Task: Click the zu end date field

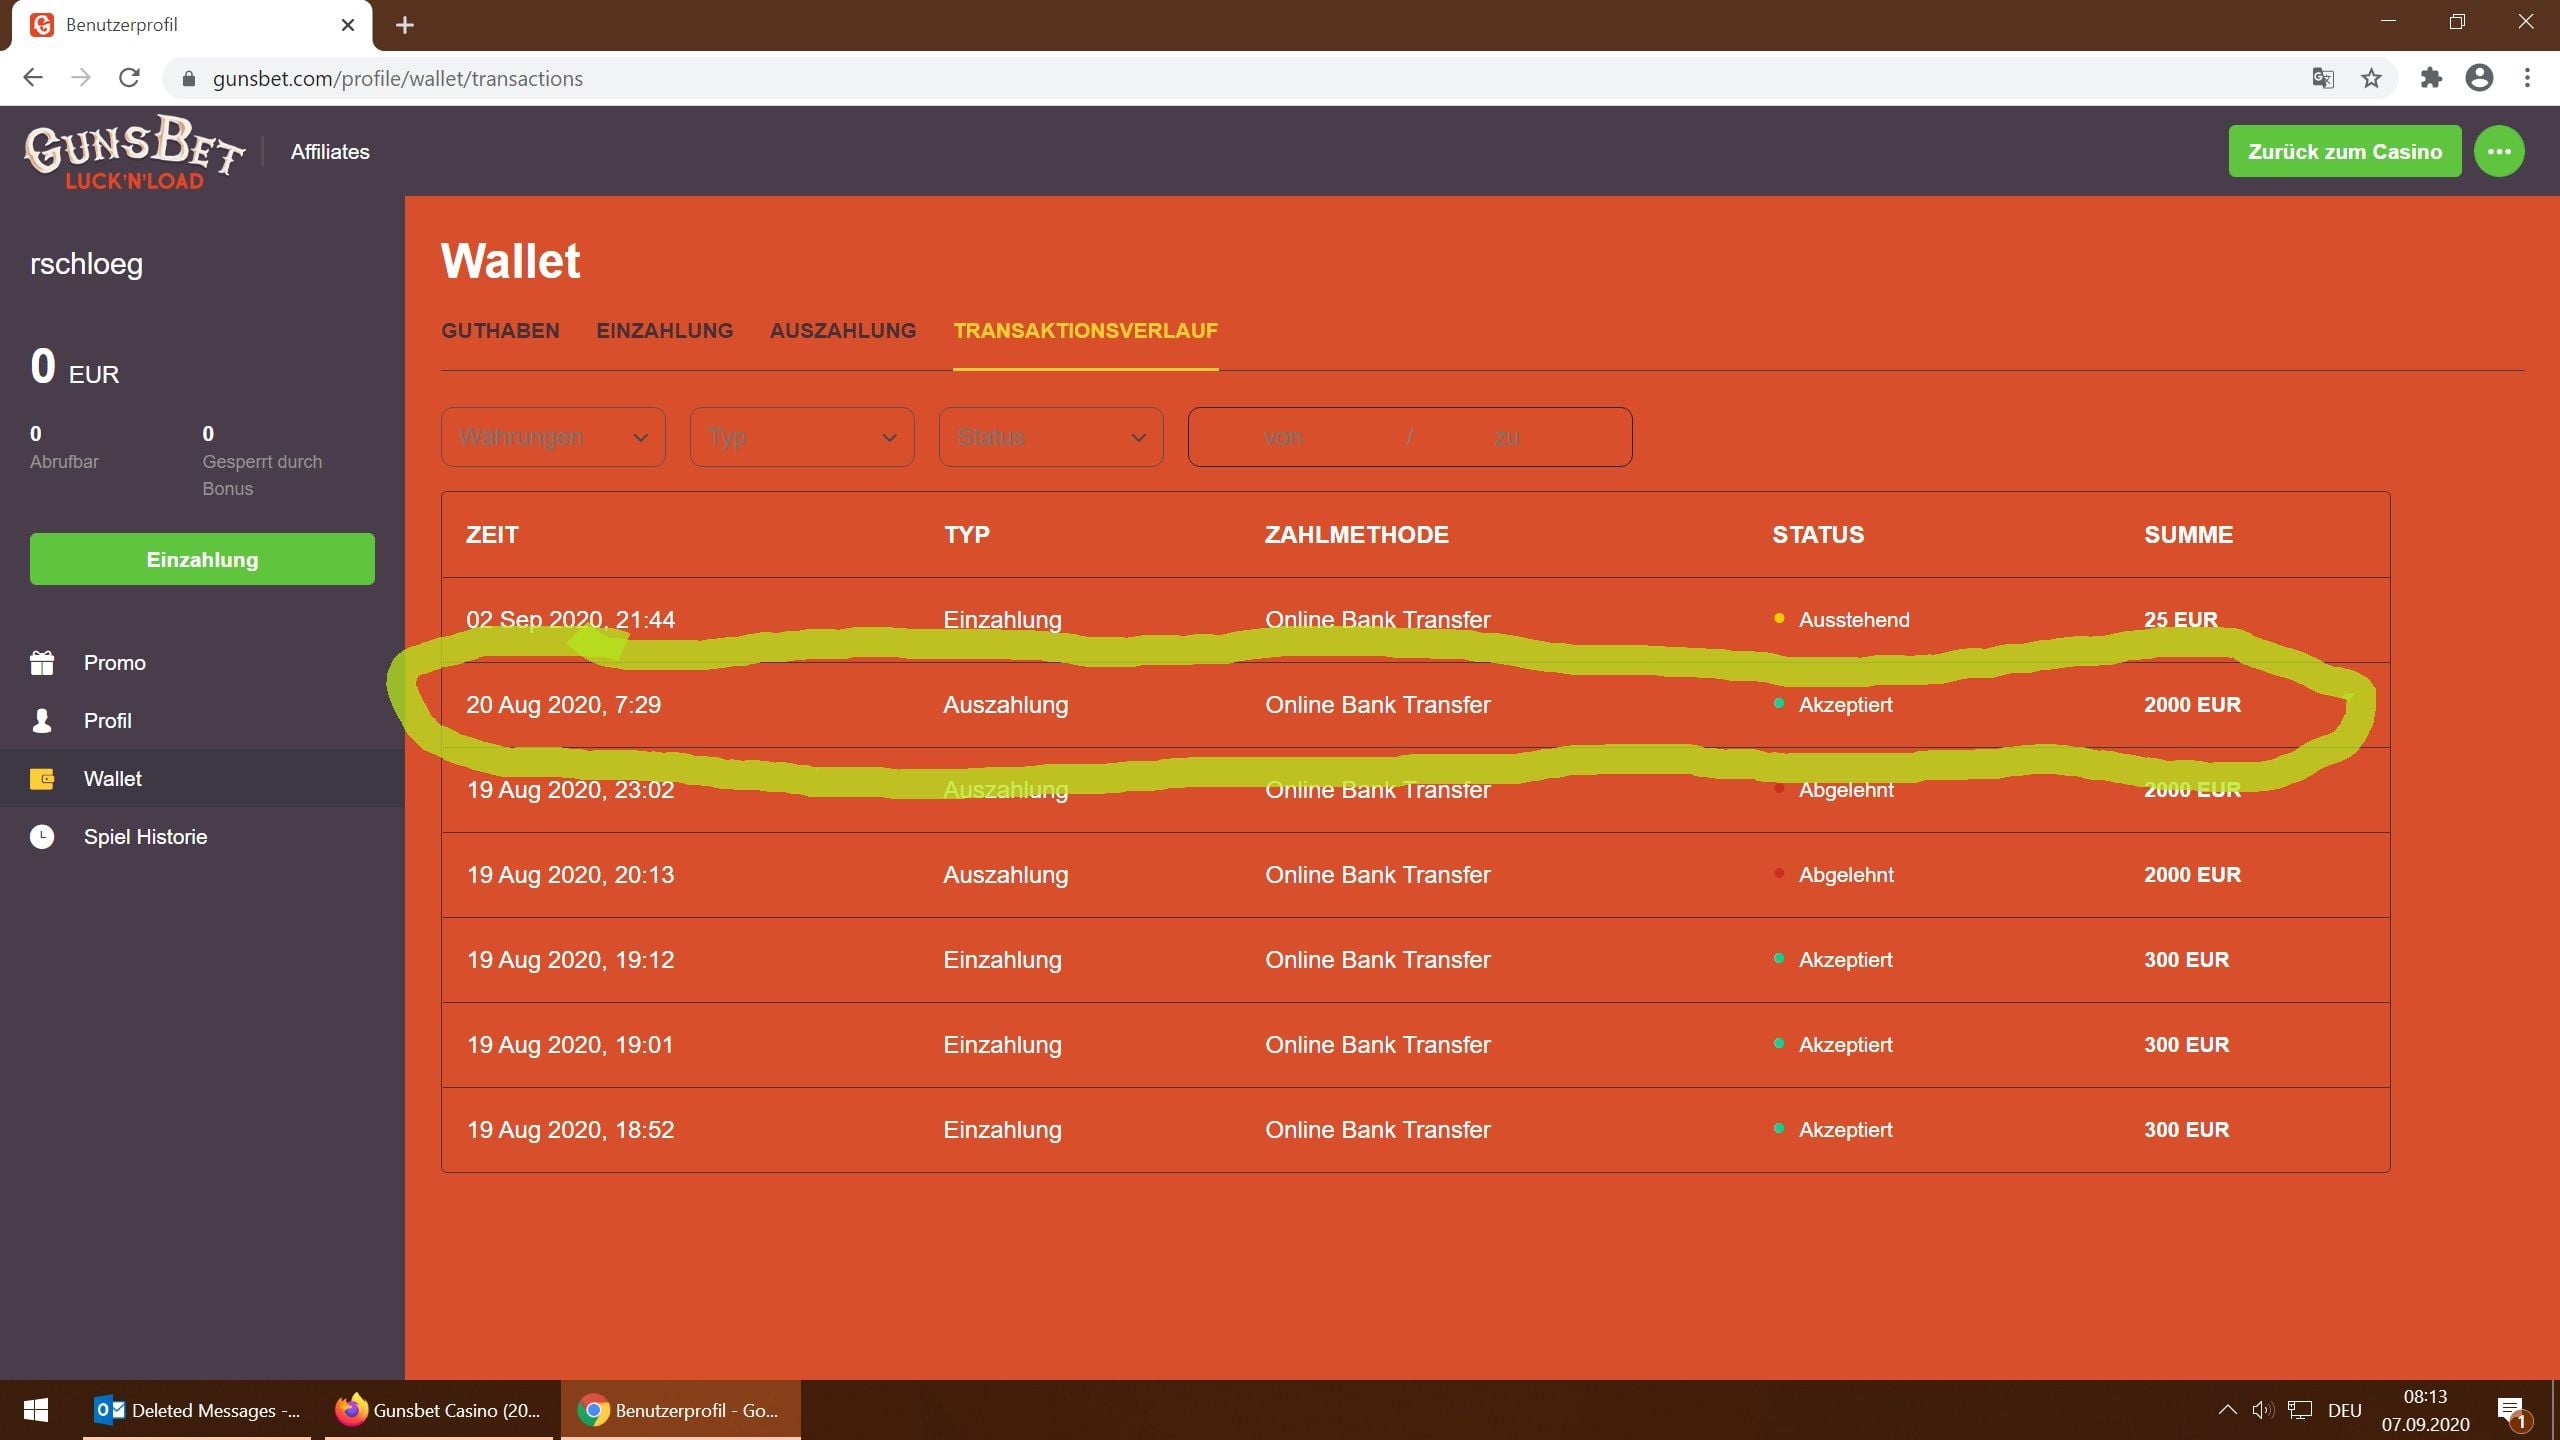Action: coord(1507,437)
